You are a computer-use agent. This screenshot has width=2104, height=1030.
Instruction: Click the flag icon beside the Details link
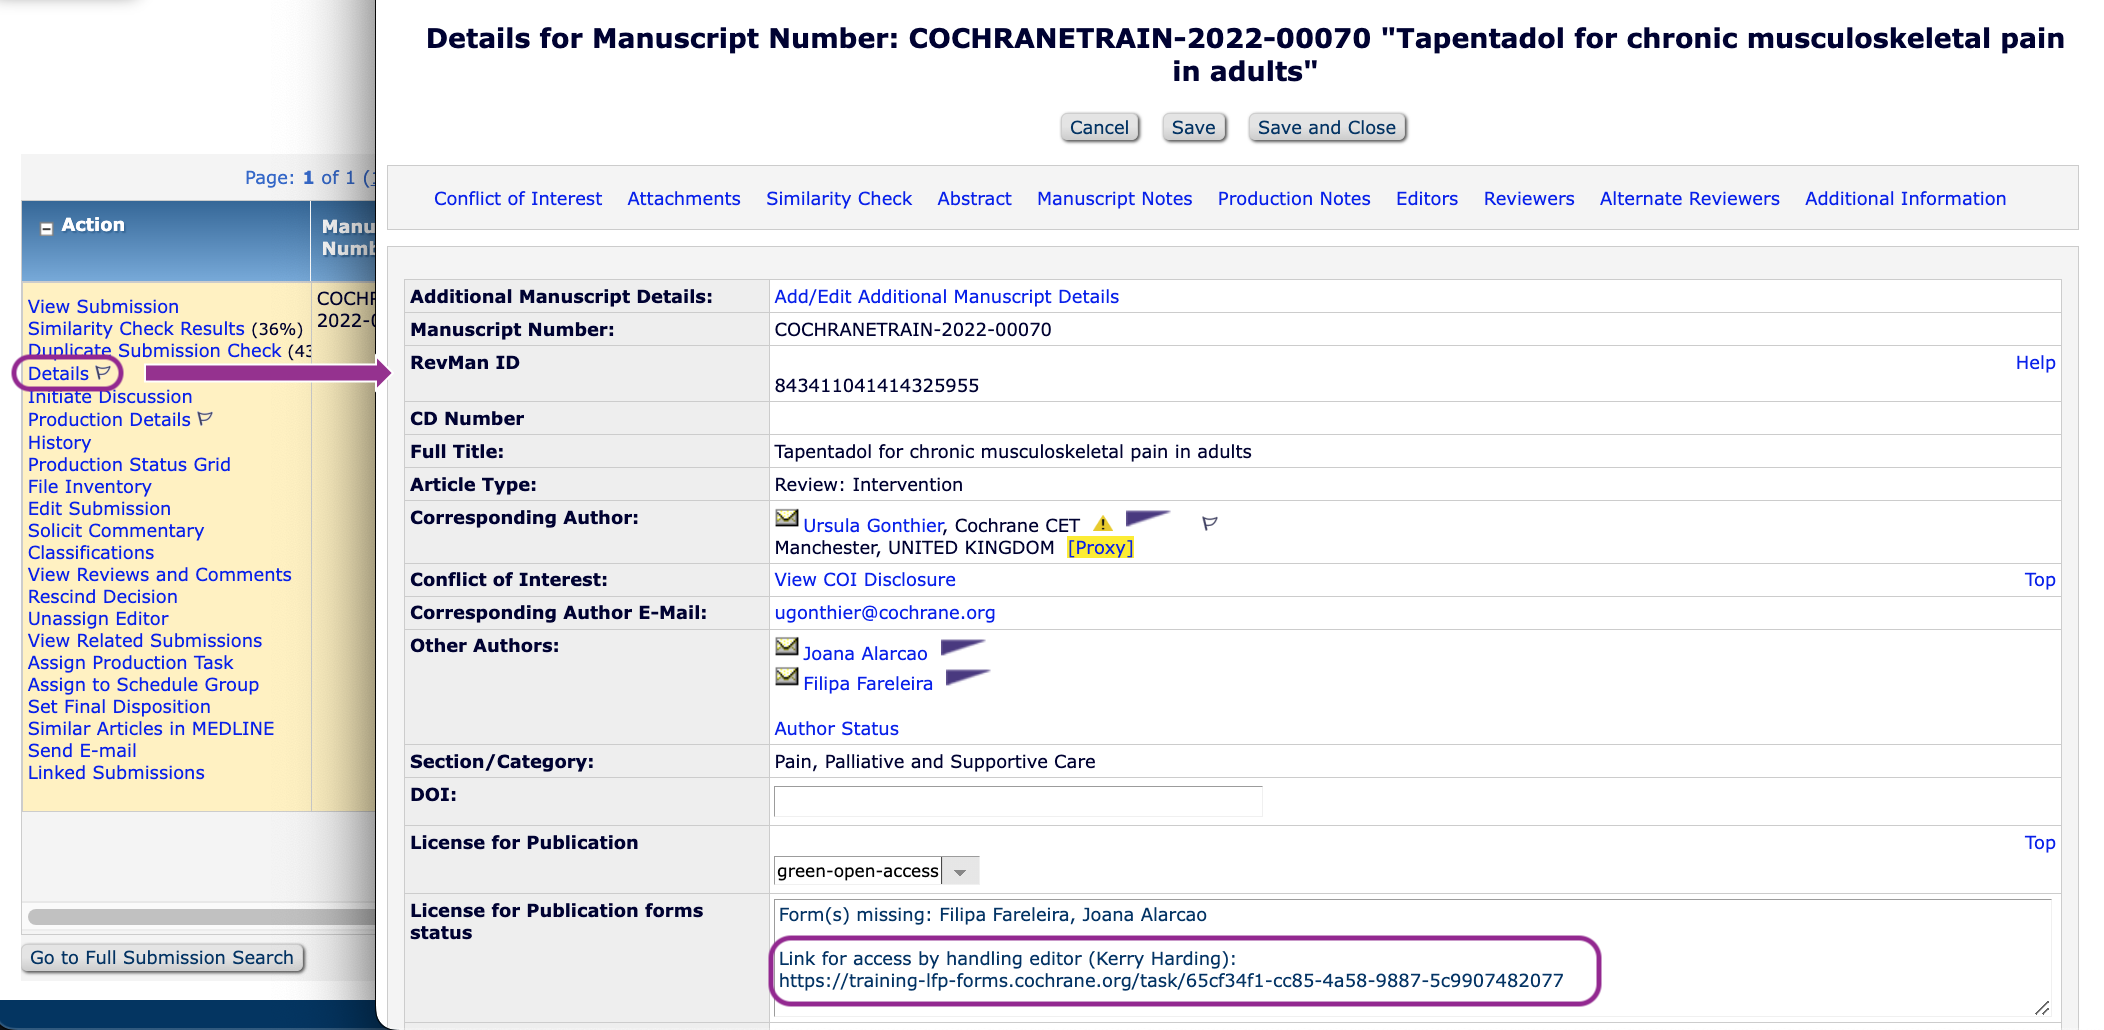click(103, 373)
